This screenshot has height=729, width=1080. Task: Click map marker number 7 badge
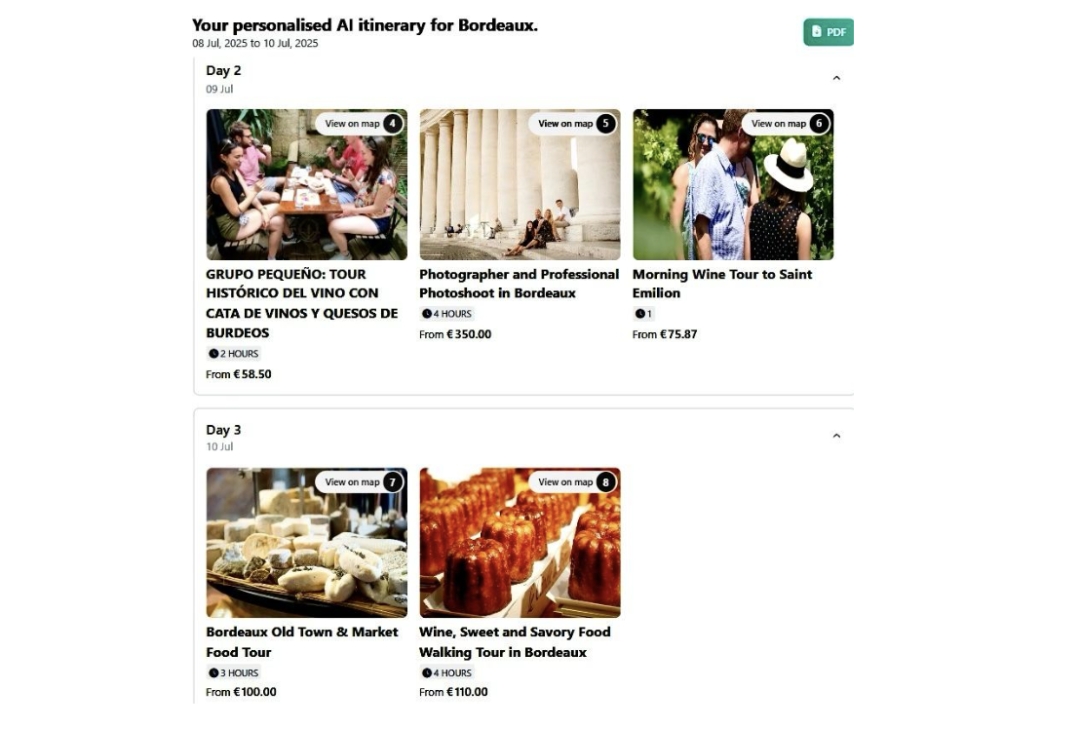tap(393, 482)
